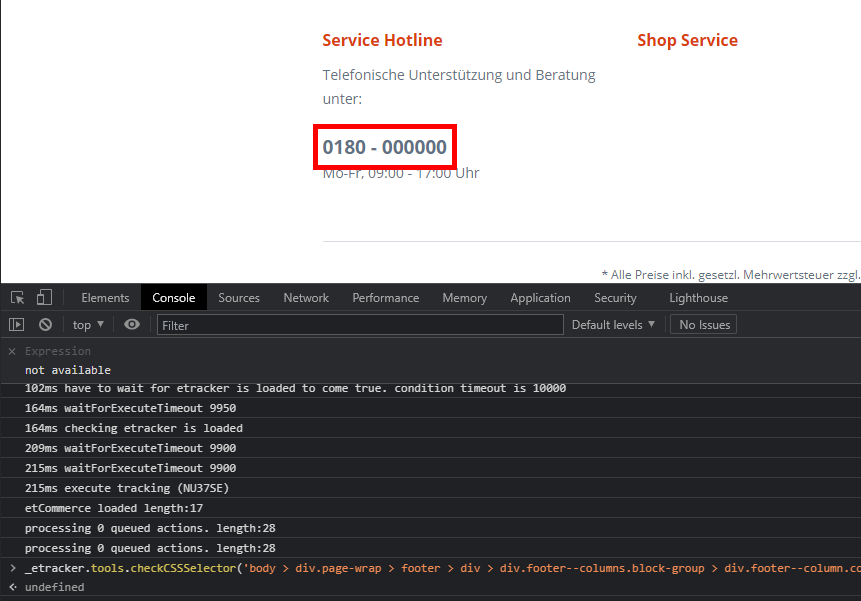Click the 'not available' expression result
The height and width of the screenshot is (601, 861).
click(x=68, y=370)
